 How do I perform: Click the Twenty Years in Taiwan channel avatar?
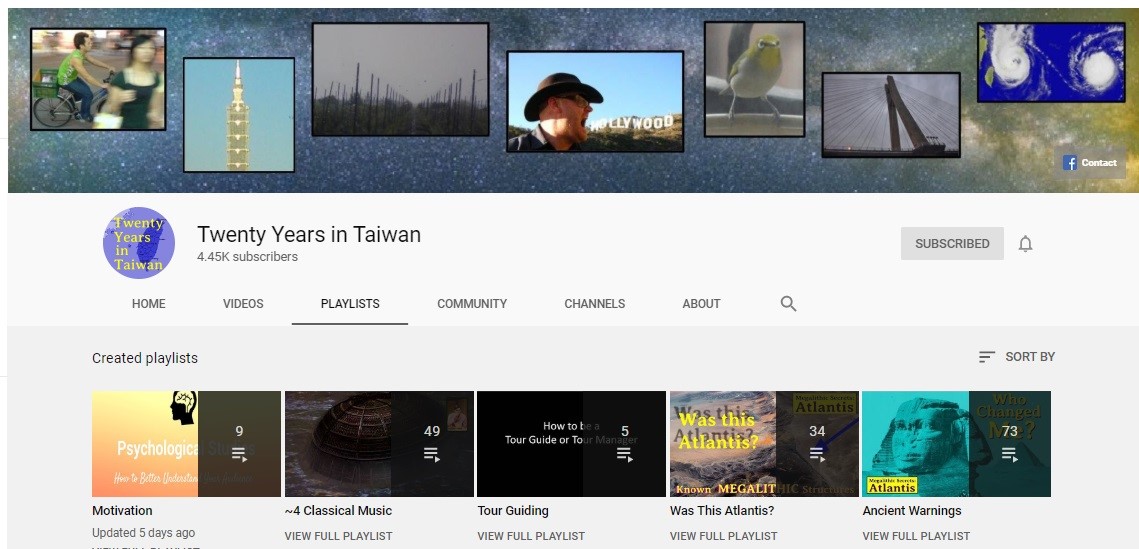(139, 243)
